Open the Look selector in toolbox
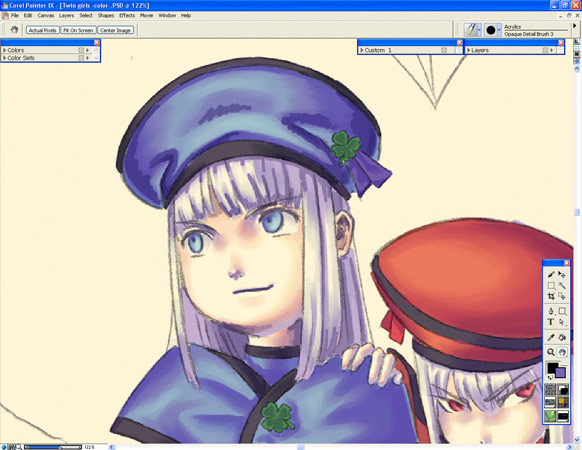 click(550, 415)
